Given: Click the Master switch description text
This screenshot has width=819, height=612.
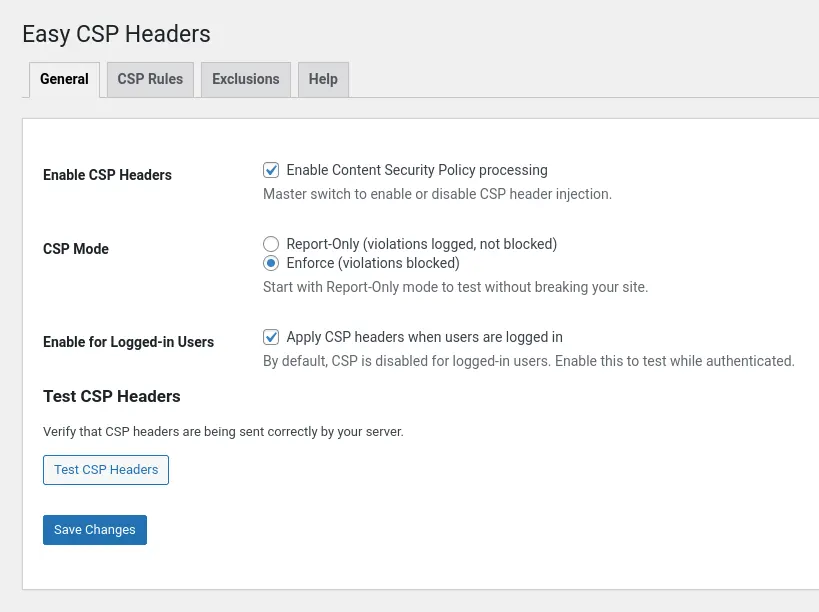Looking at the screenshot, I should 437,194.
